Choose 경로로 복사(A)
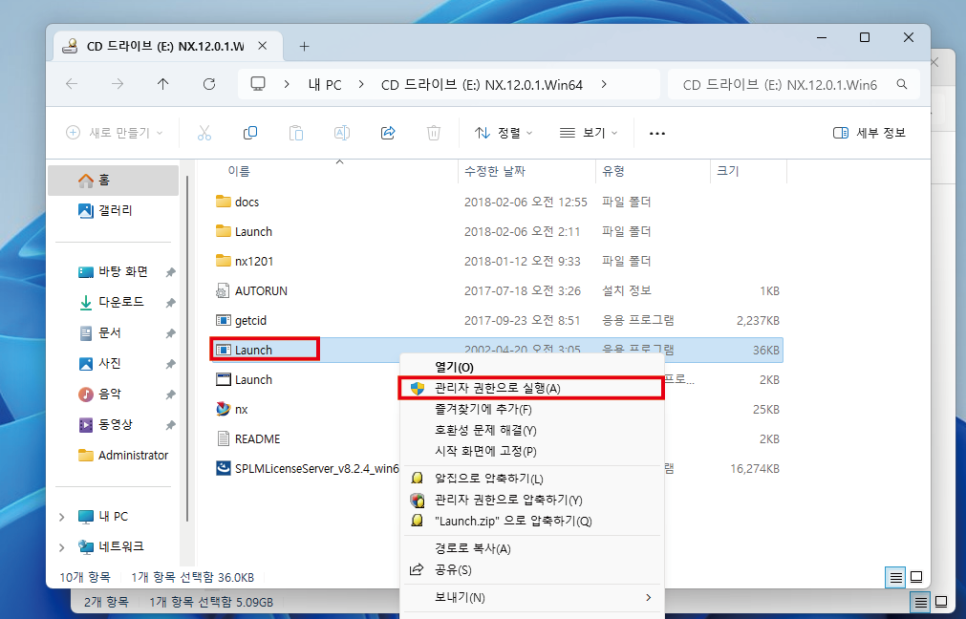966x619 pixels. [532, 548]
